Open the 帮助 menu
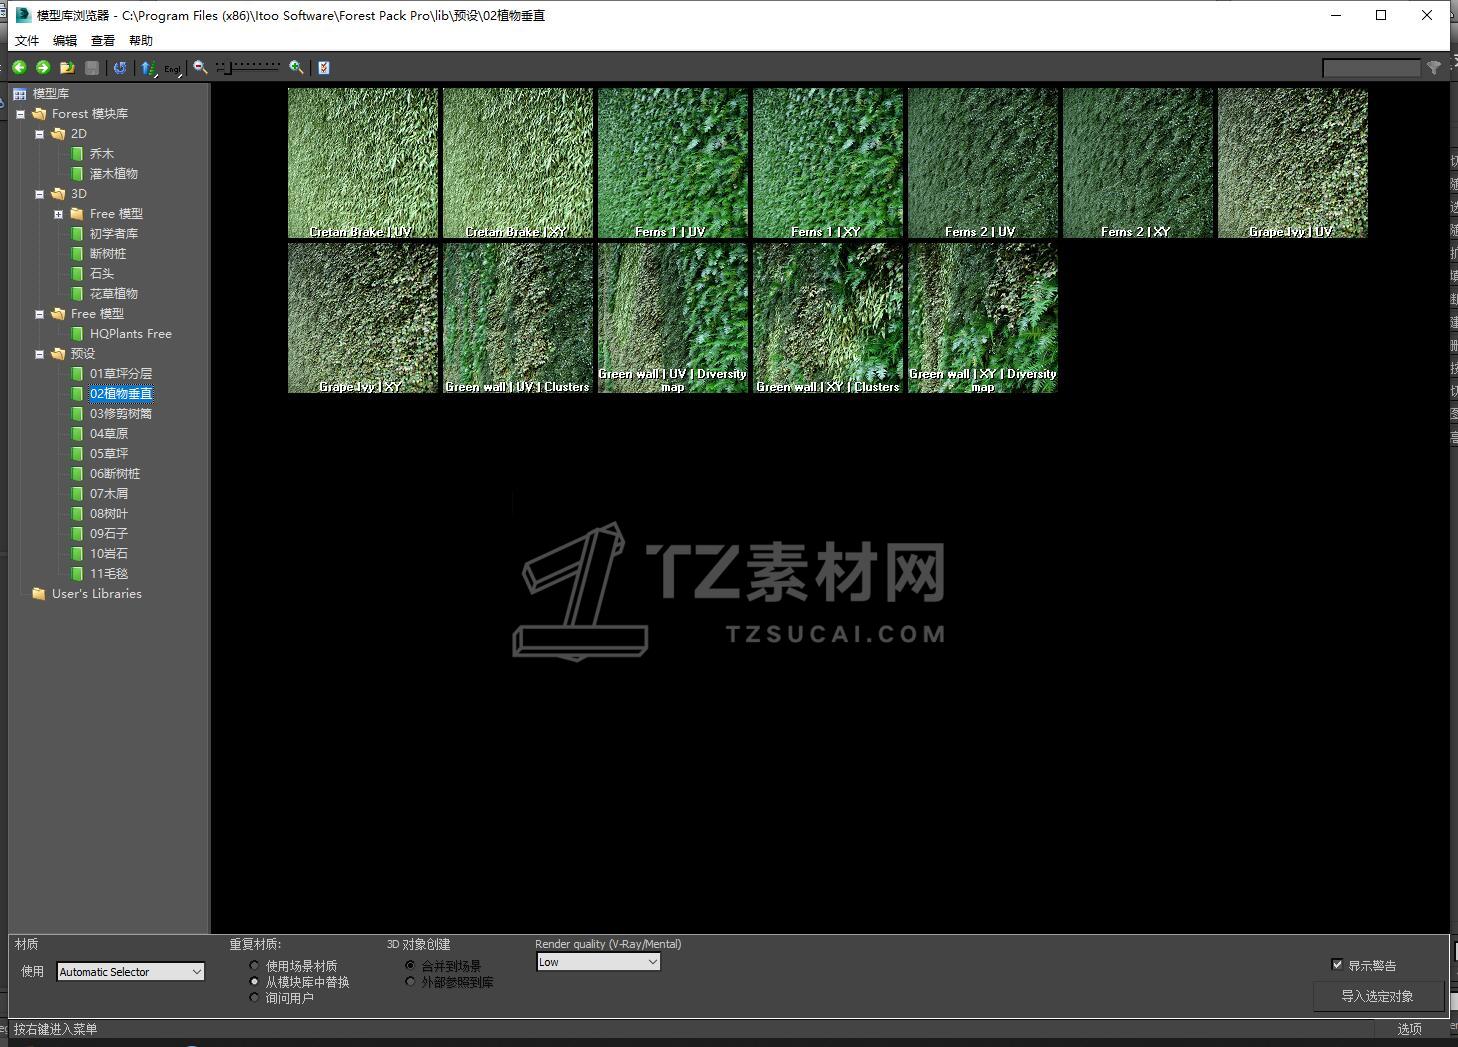Viewport: 1458px width, 1047px height. tap(141, 41)
